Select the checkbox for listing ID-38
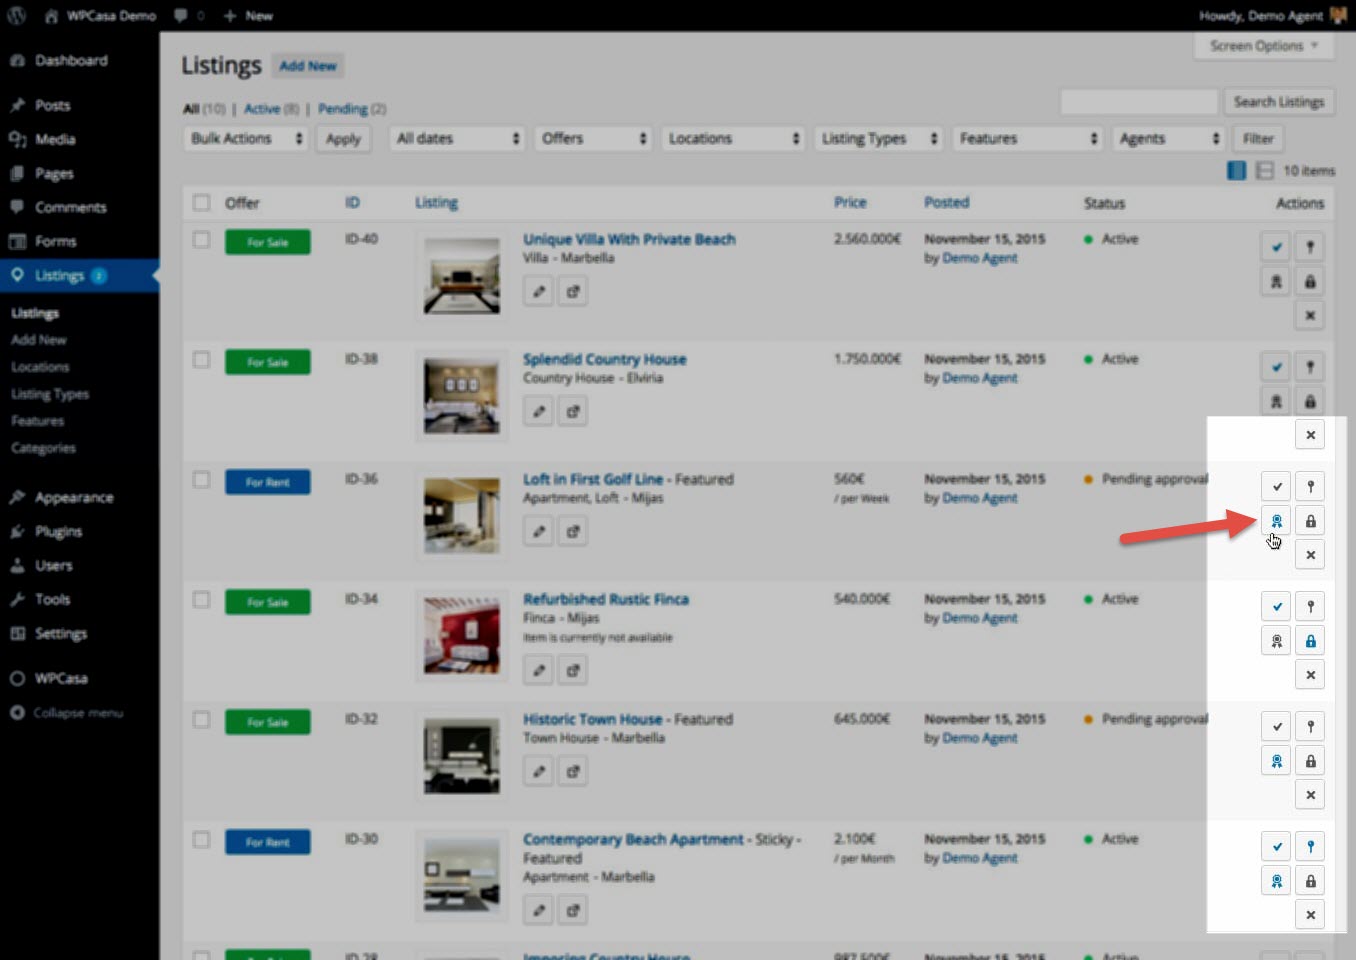This screenshot has width=1356, height=960. (x=201, y=359)
